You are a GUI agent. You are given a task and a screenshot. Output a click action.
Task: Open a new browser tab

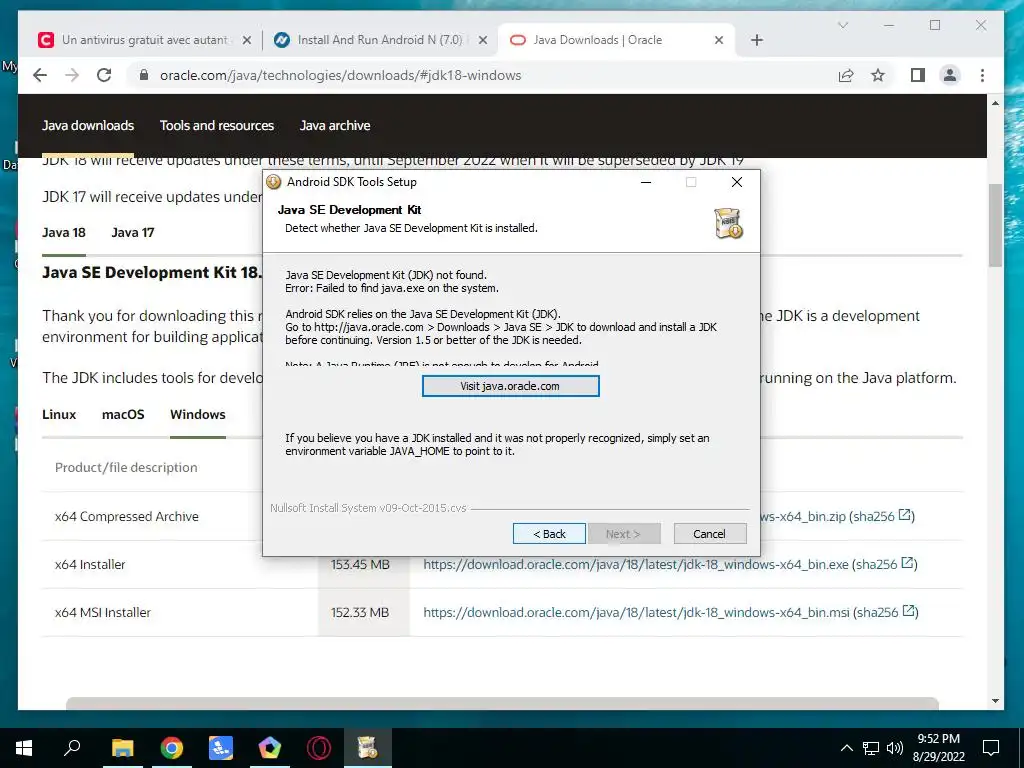(x=756, y=40)
